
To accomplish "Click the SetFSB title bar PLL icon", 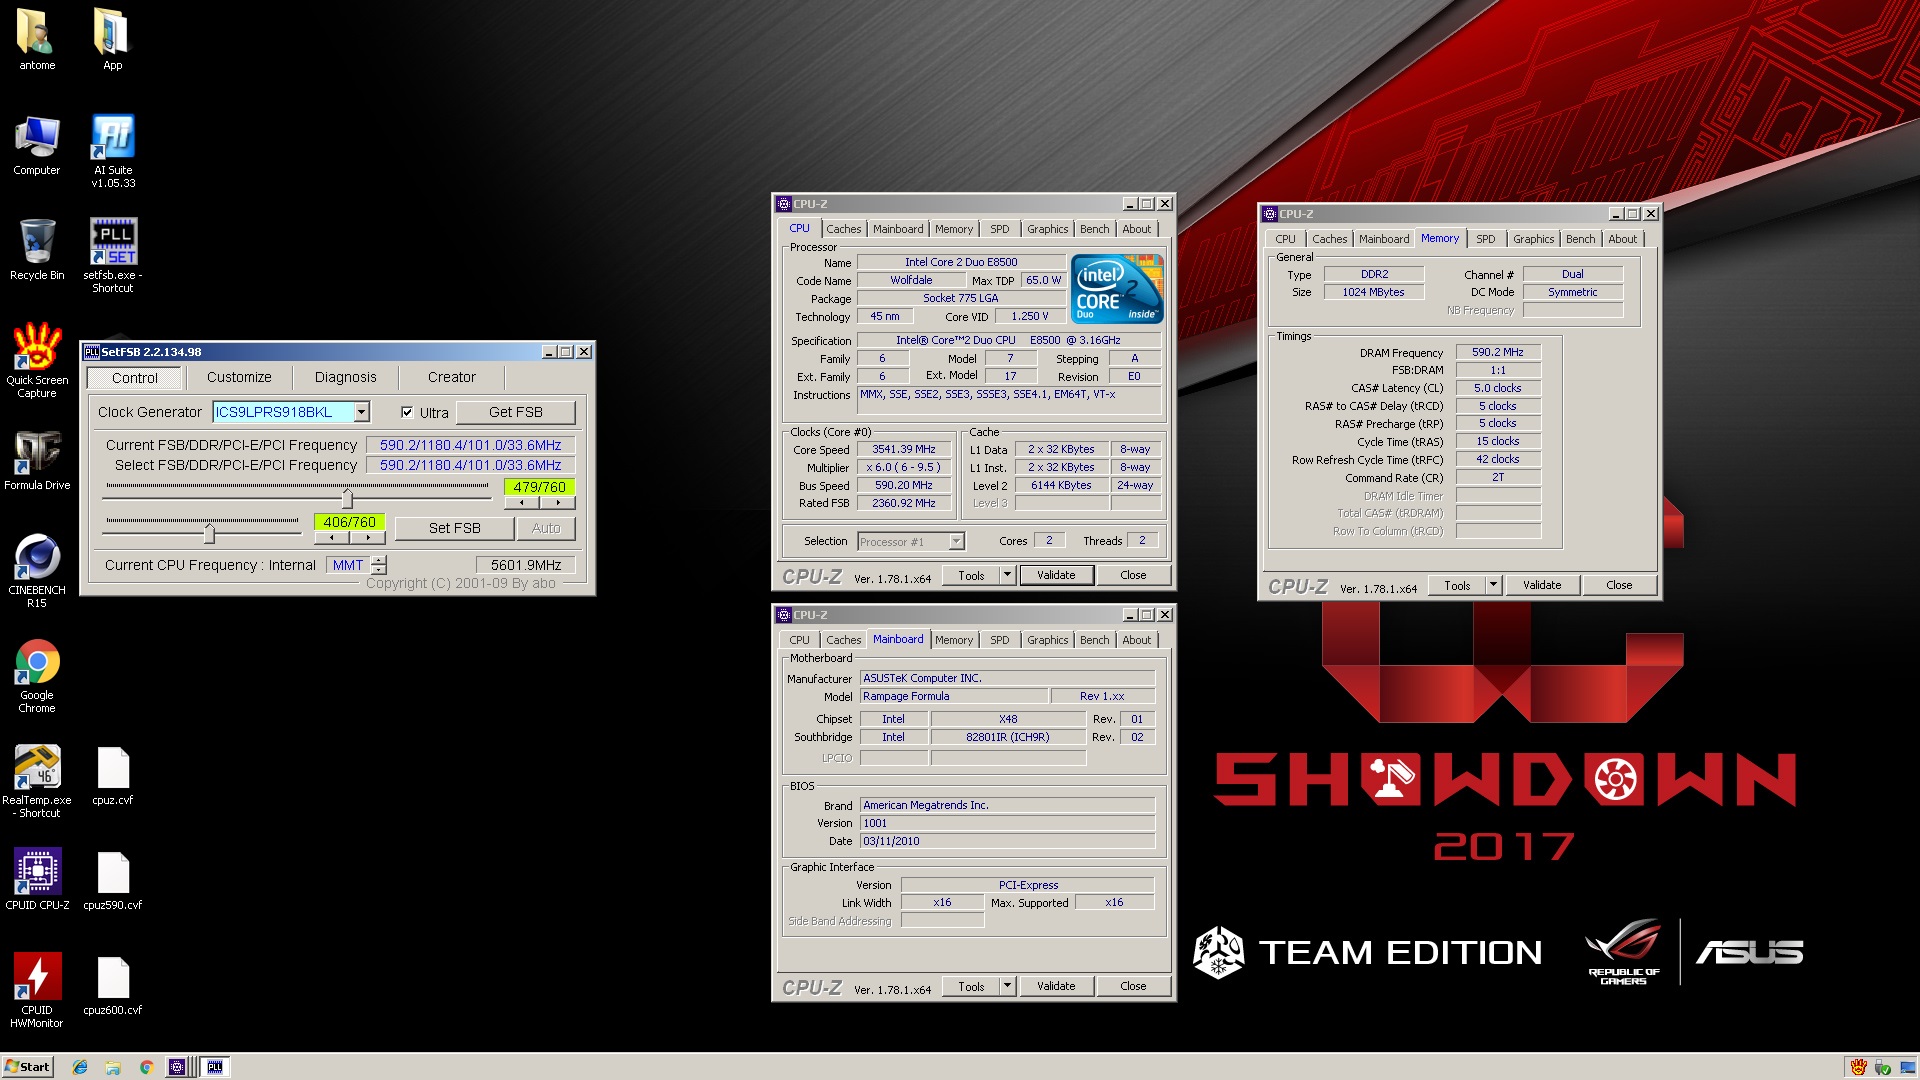I will point(92,352).
